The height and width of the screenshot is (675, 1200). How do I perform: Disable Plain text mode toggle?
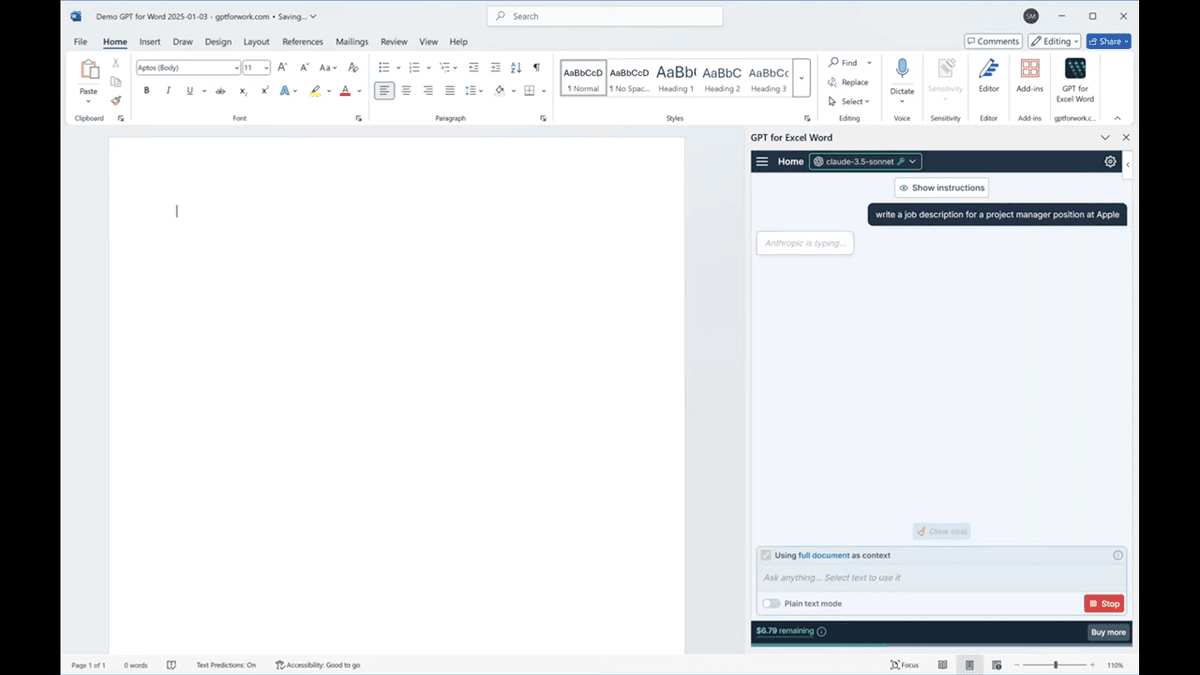[x=771, y=604]
